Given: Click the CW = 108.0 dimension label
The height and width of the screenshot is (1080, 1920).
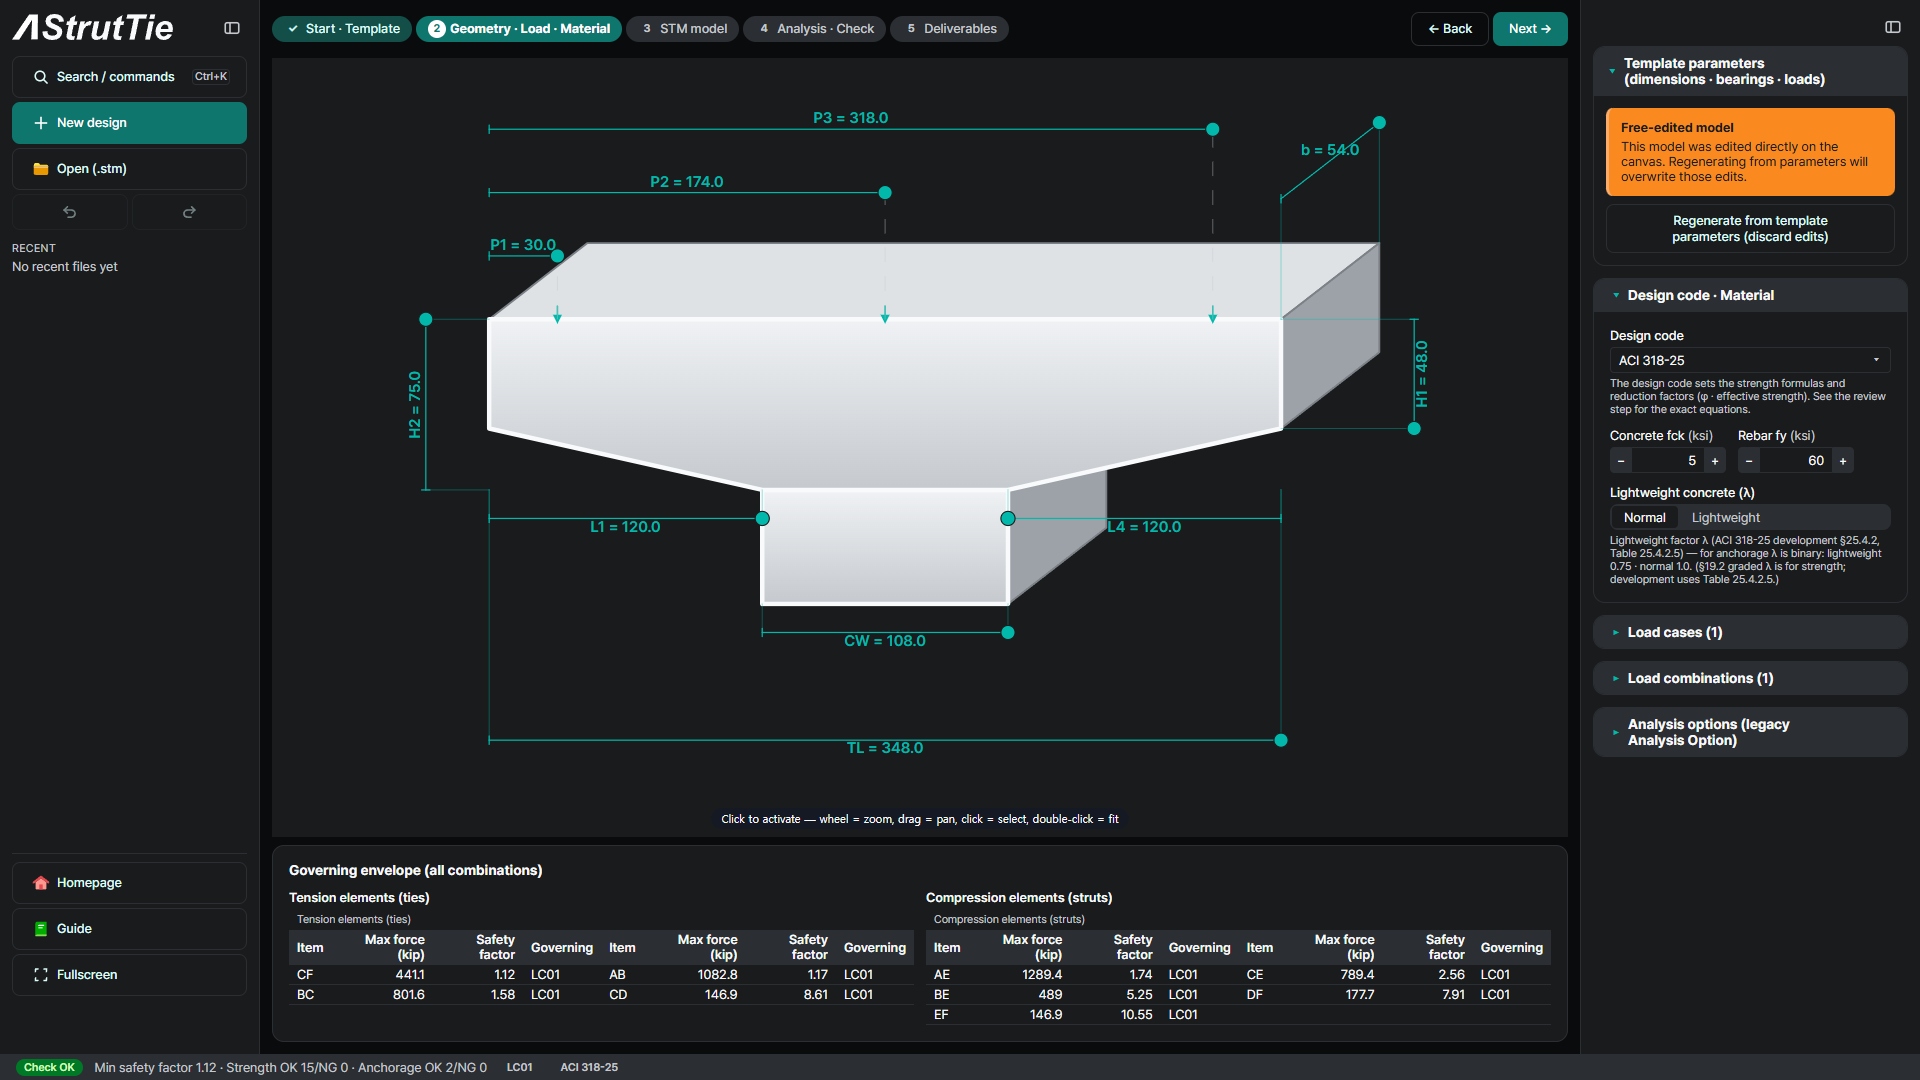Looking at the screenshot, I should click(x=885, y=641).
